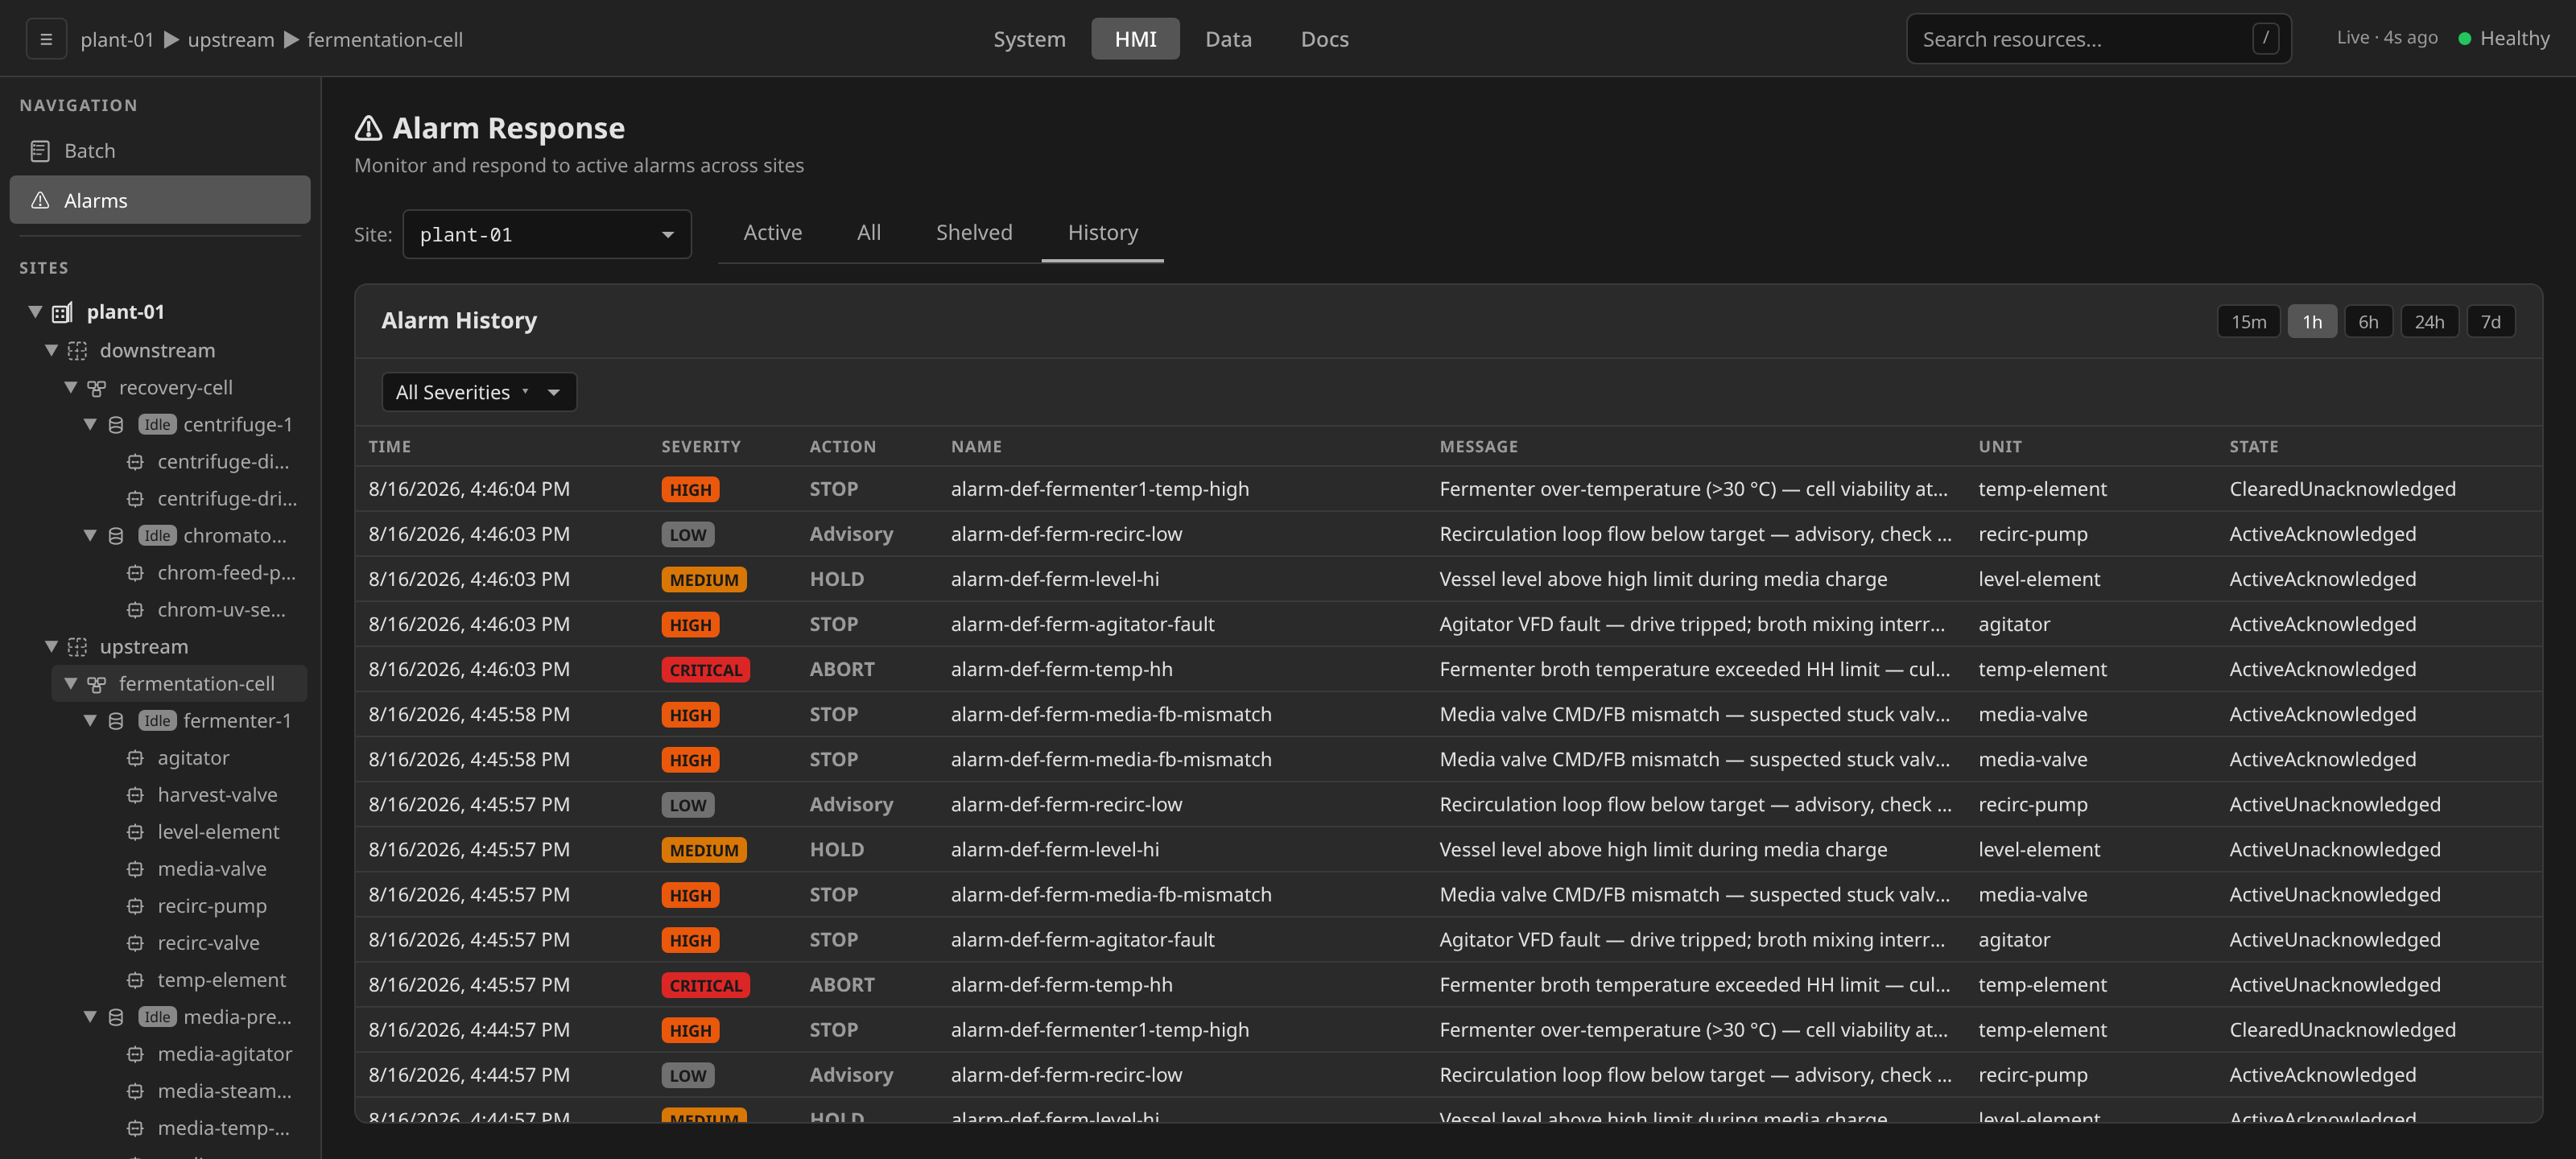This screenshot has width=2576, height=1159.
Task: Click fermentation-cell in the breadcrumb
Action: coord(385,40)
